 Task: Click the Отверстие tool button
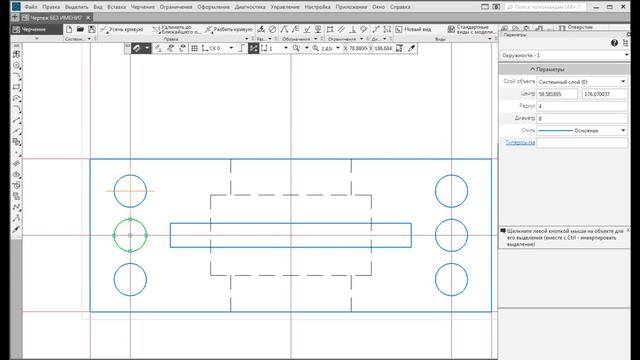[576, 27]
